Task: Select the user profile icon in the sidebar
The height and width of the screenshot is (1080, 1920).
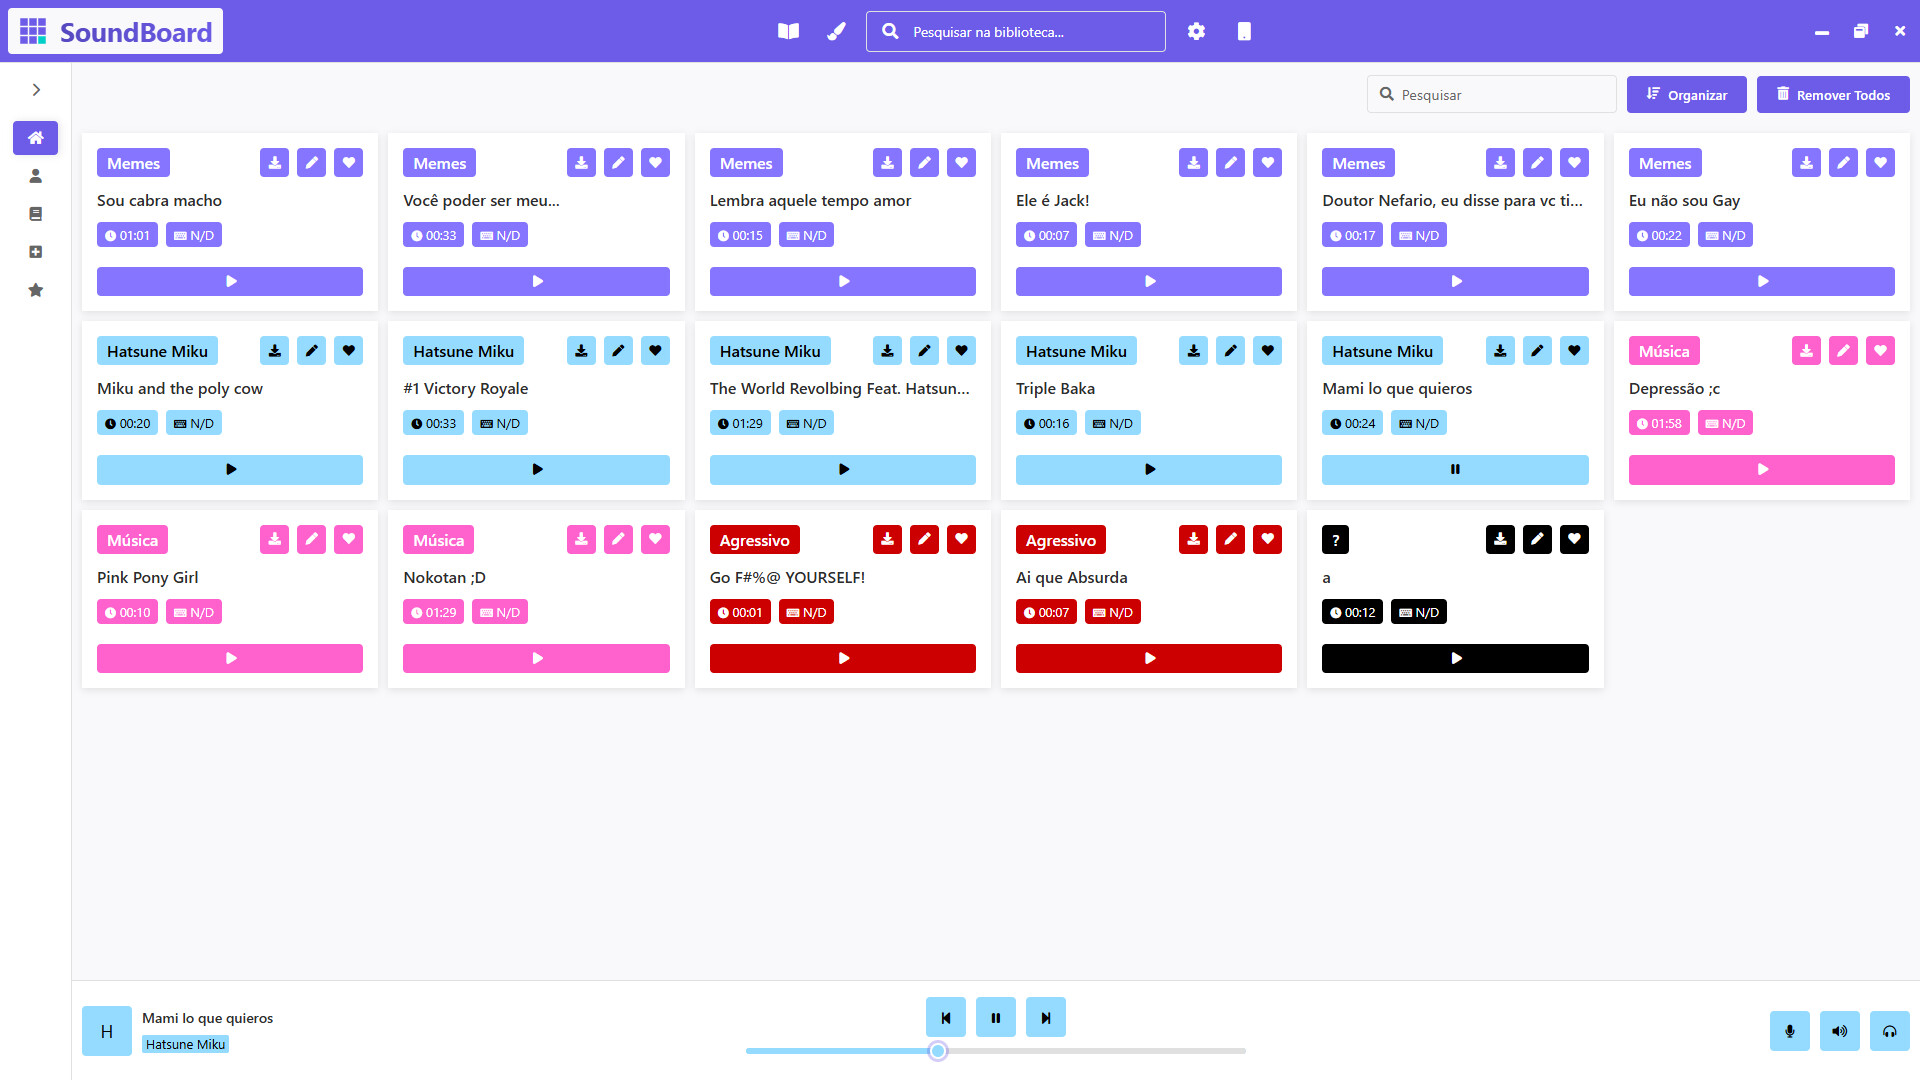Action: coord(35,176)
